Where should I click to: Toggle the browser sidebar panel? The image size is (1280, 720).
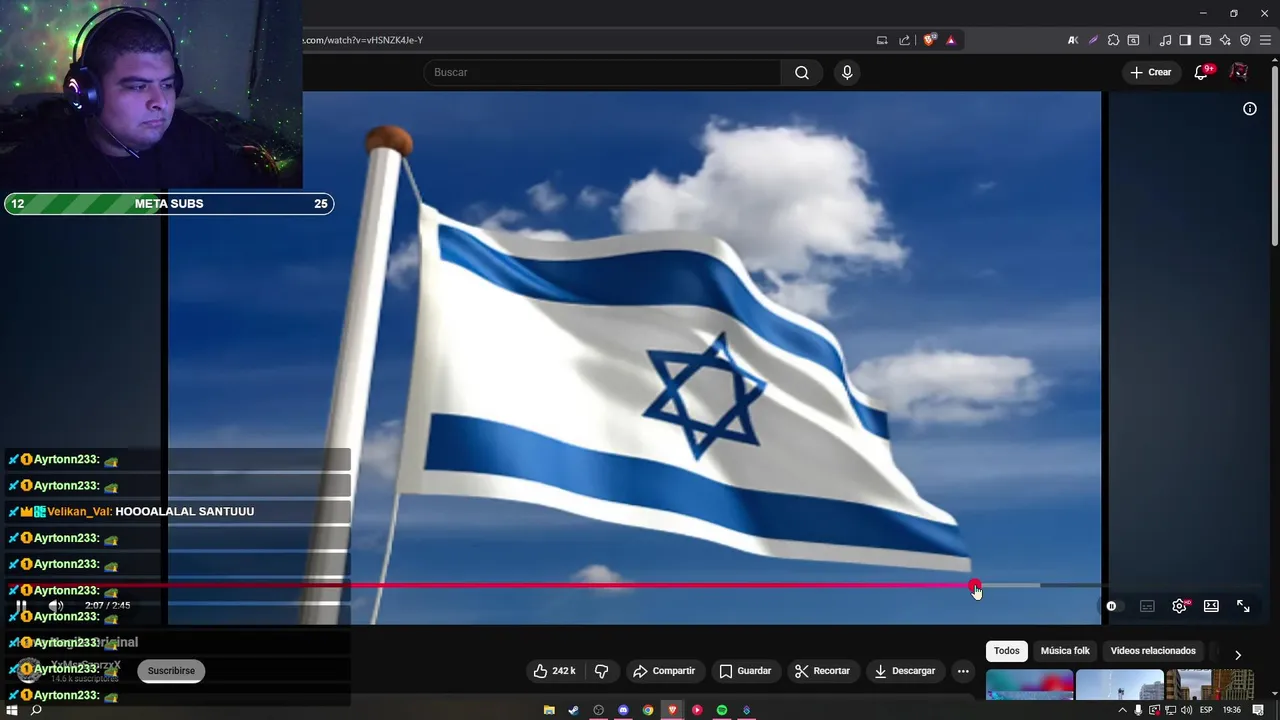click(1185, 40)
